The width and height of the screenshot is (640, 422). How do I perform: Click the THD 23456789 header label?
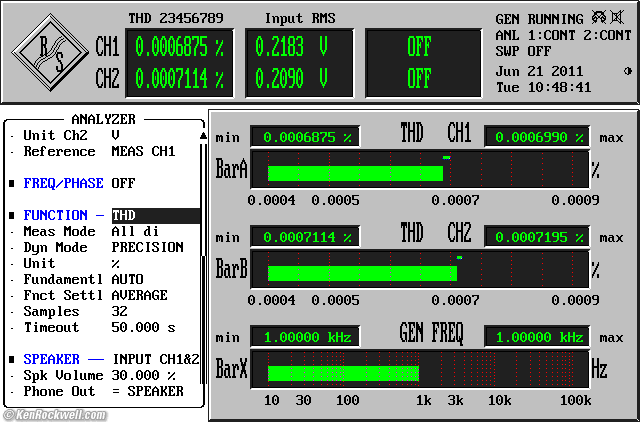point(176,18)
